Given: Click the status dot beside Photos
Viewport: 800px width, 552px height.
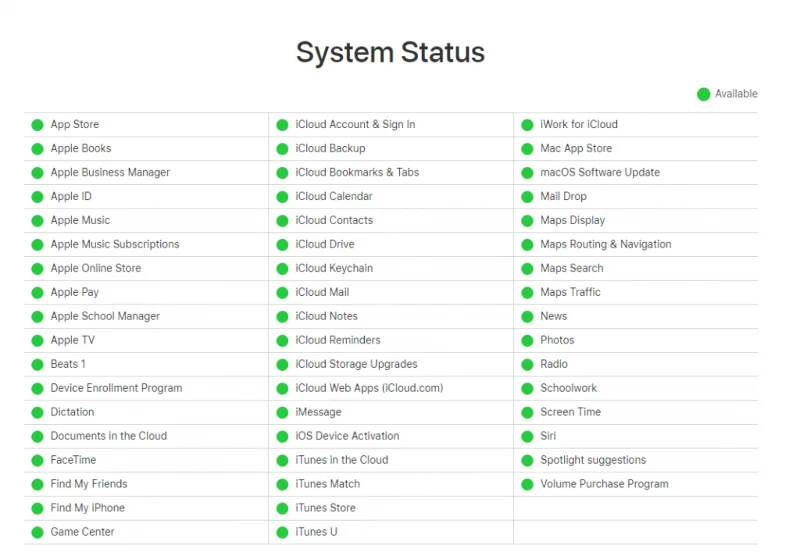Looking at the screenshot, I should (x=527, y=341).
